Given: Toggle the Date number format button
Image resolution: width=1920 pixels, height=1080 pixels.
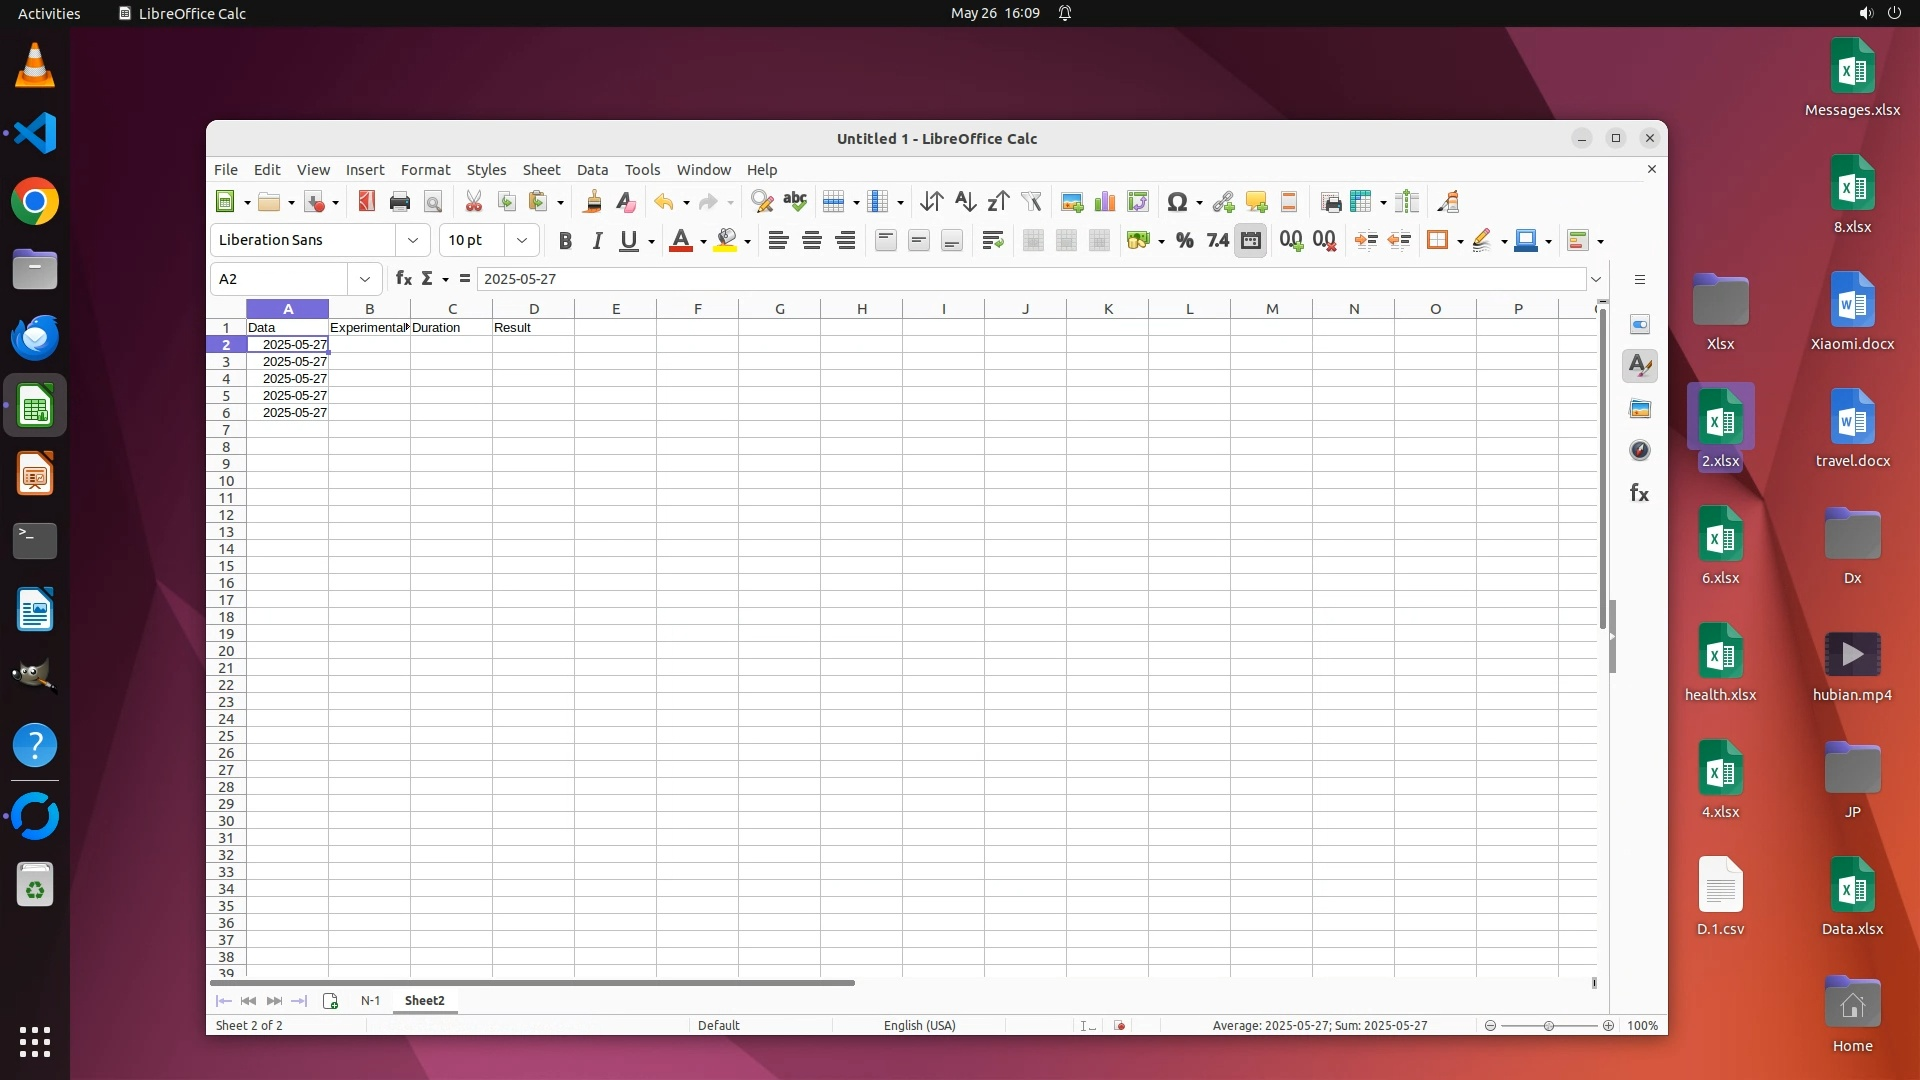Looking at the screenshot, I should coord(1250,240).
